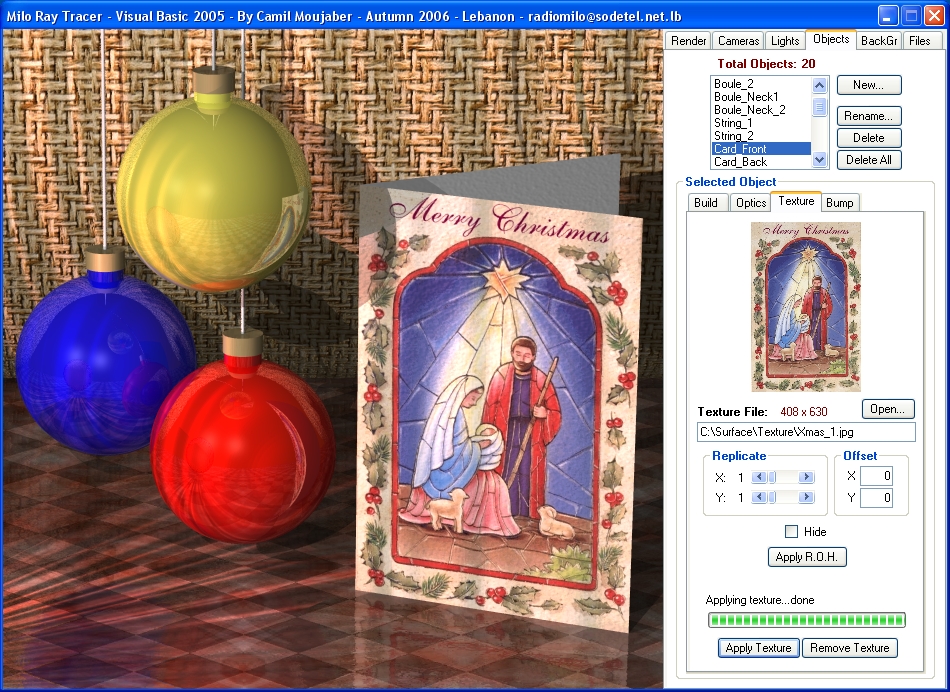Select Boule_2 in the object list

[x=761, y=84]
